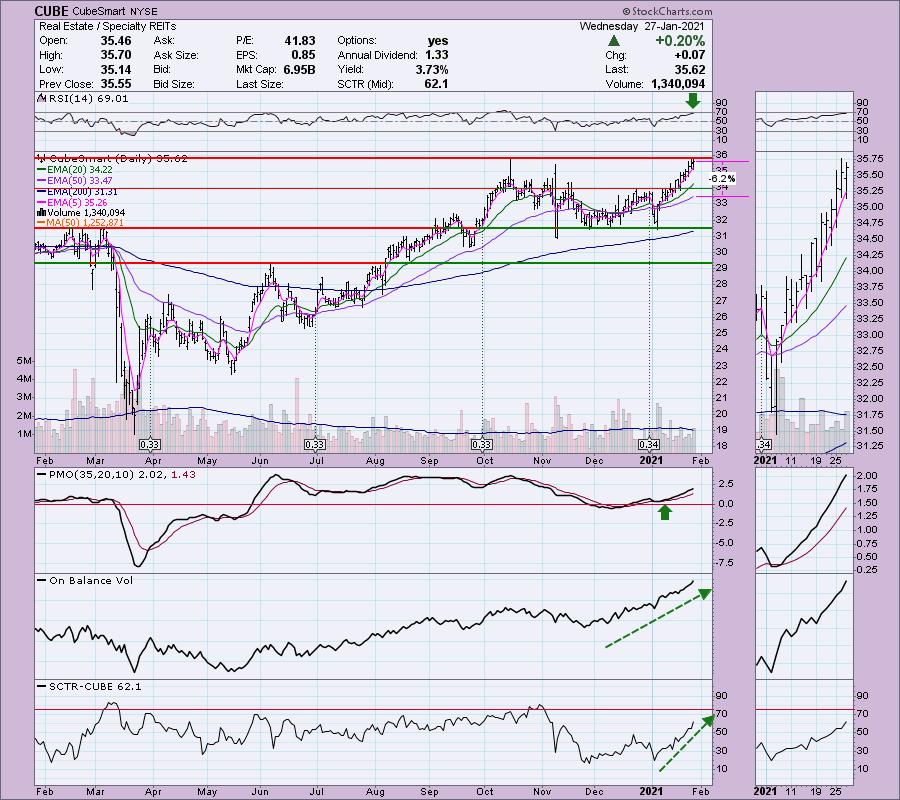Click the PMO signal value 1.43
This screenshot has width=900, height=800.
[183, 475]
